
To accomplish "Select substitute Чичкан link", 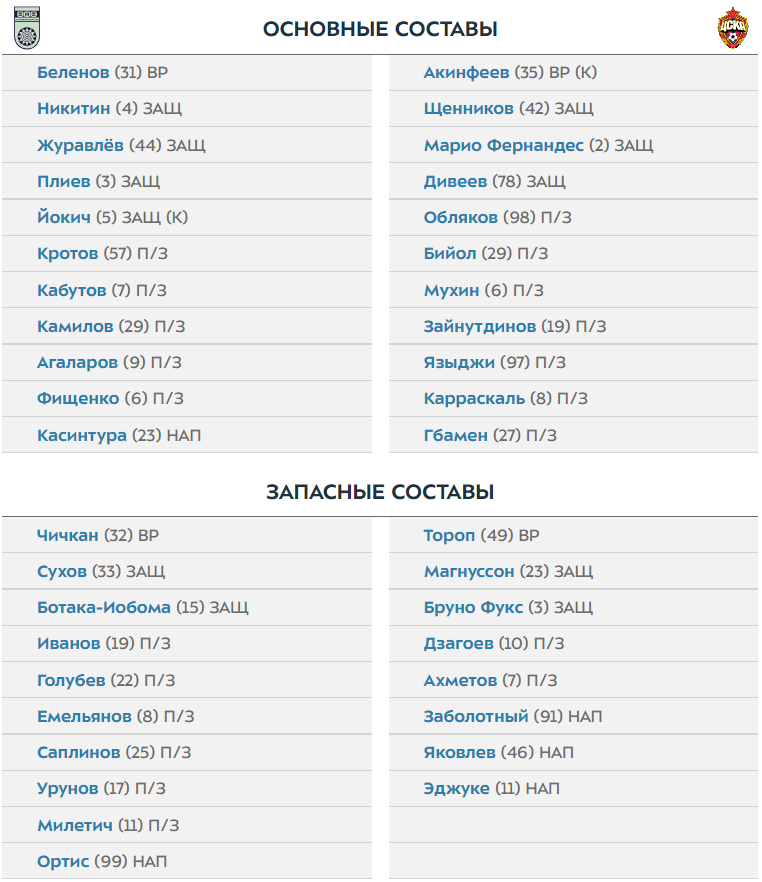I will (x=68, y=535).
